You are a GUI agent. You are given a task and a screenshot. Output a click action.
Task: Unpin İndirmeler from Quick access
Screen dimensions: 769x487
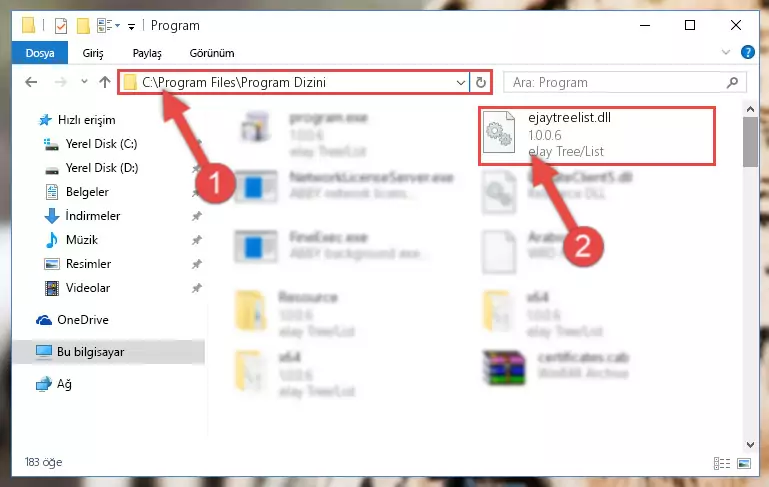click(196, 216)
